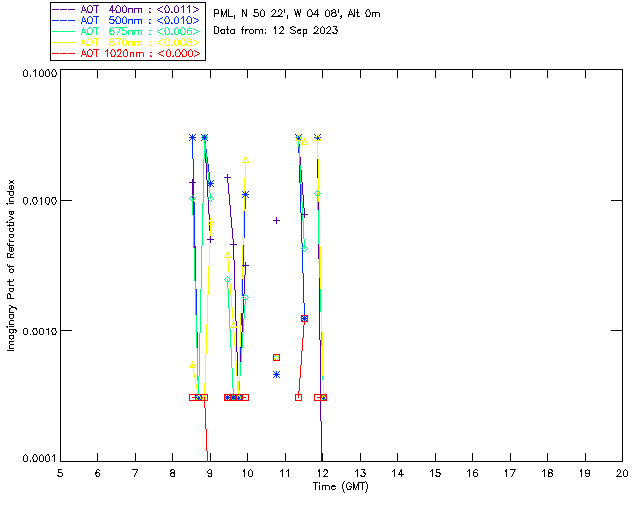The height and width of the screenshot is (512, 640).
Task: Click the y-axis tick label '0.0010'
Action: tap(39, 331)
